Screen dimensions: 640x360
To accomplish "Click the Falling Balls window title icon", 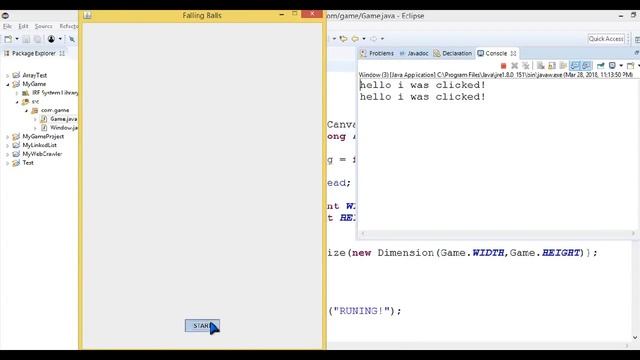I will coord(87,15).
